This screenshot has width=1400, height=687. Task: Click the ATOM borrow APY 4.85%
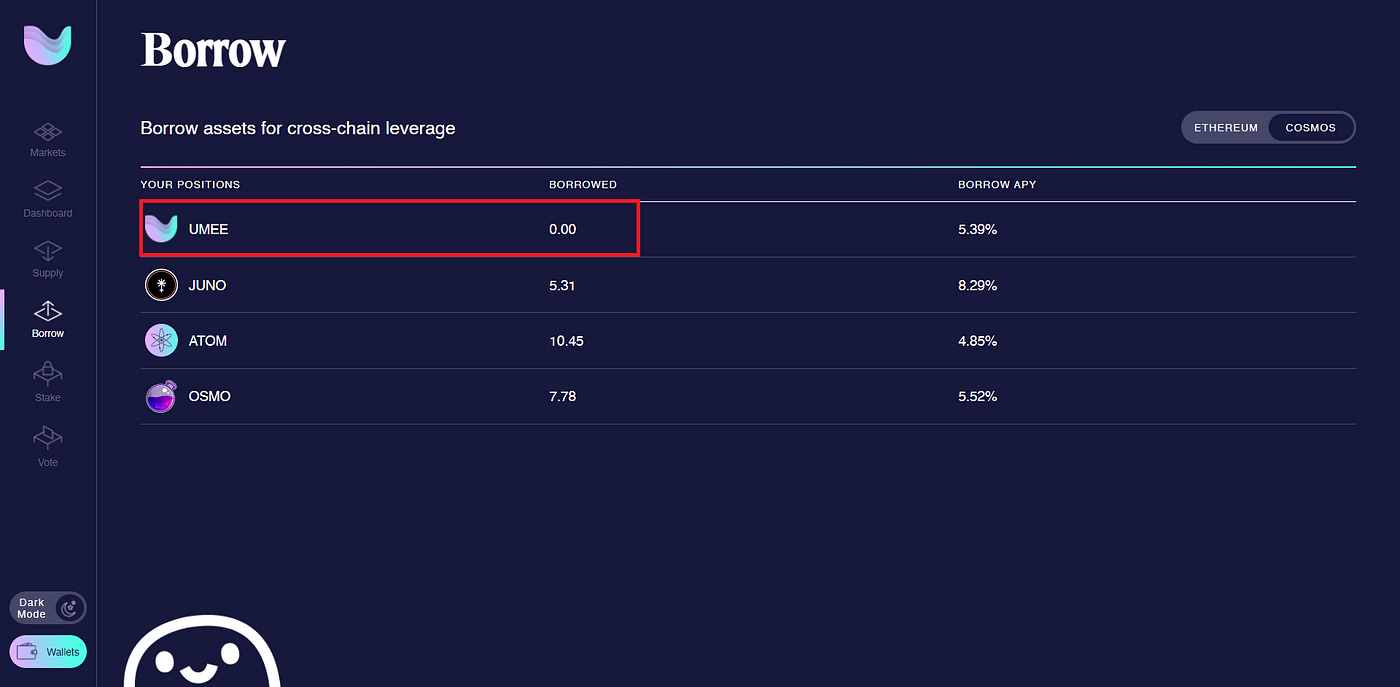(x=978, y=341)
